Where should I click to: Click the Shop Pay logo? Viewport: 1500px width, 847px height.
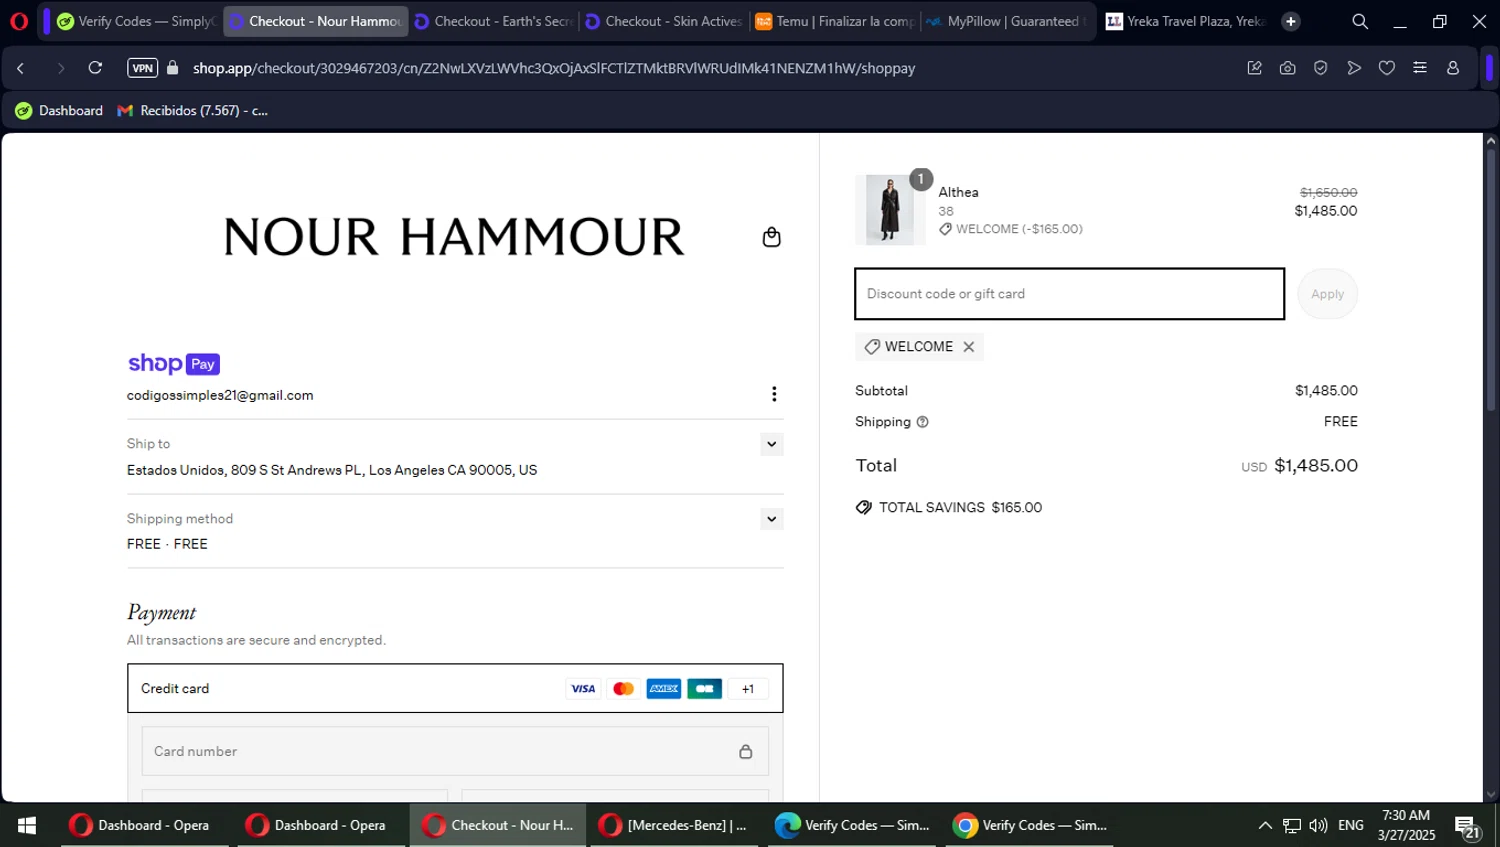tap(174, 364)
